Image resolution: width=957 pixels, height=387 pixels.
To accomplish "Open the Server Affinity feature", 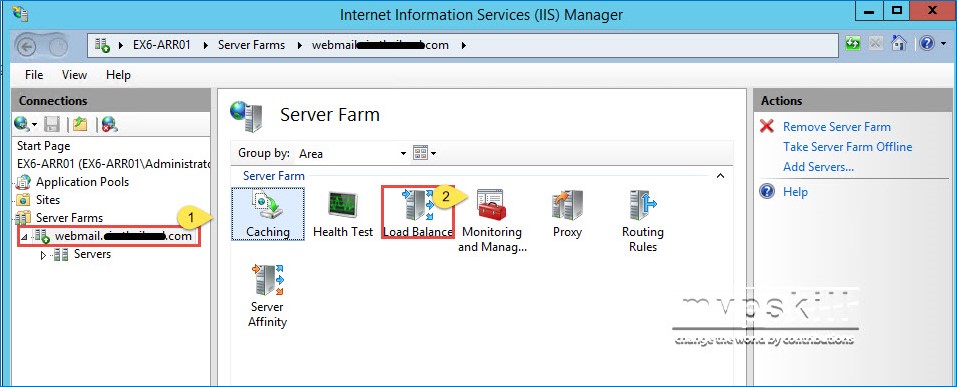I will tap(267, 295).
